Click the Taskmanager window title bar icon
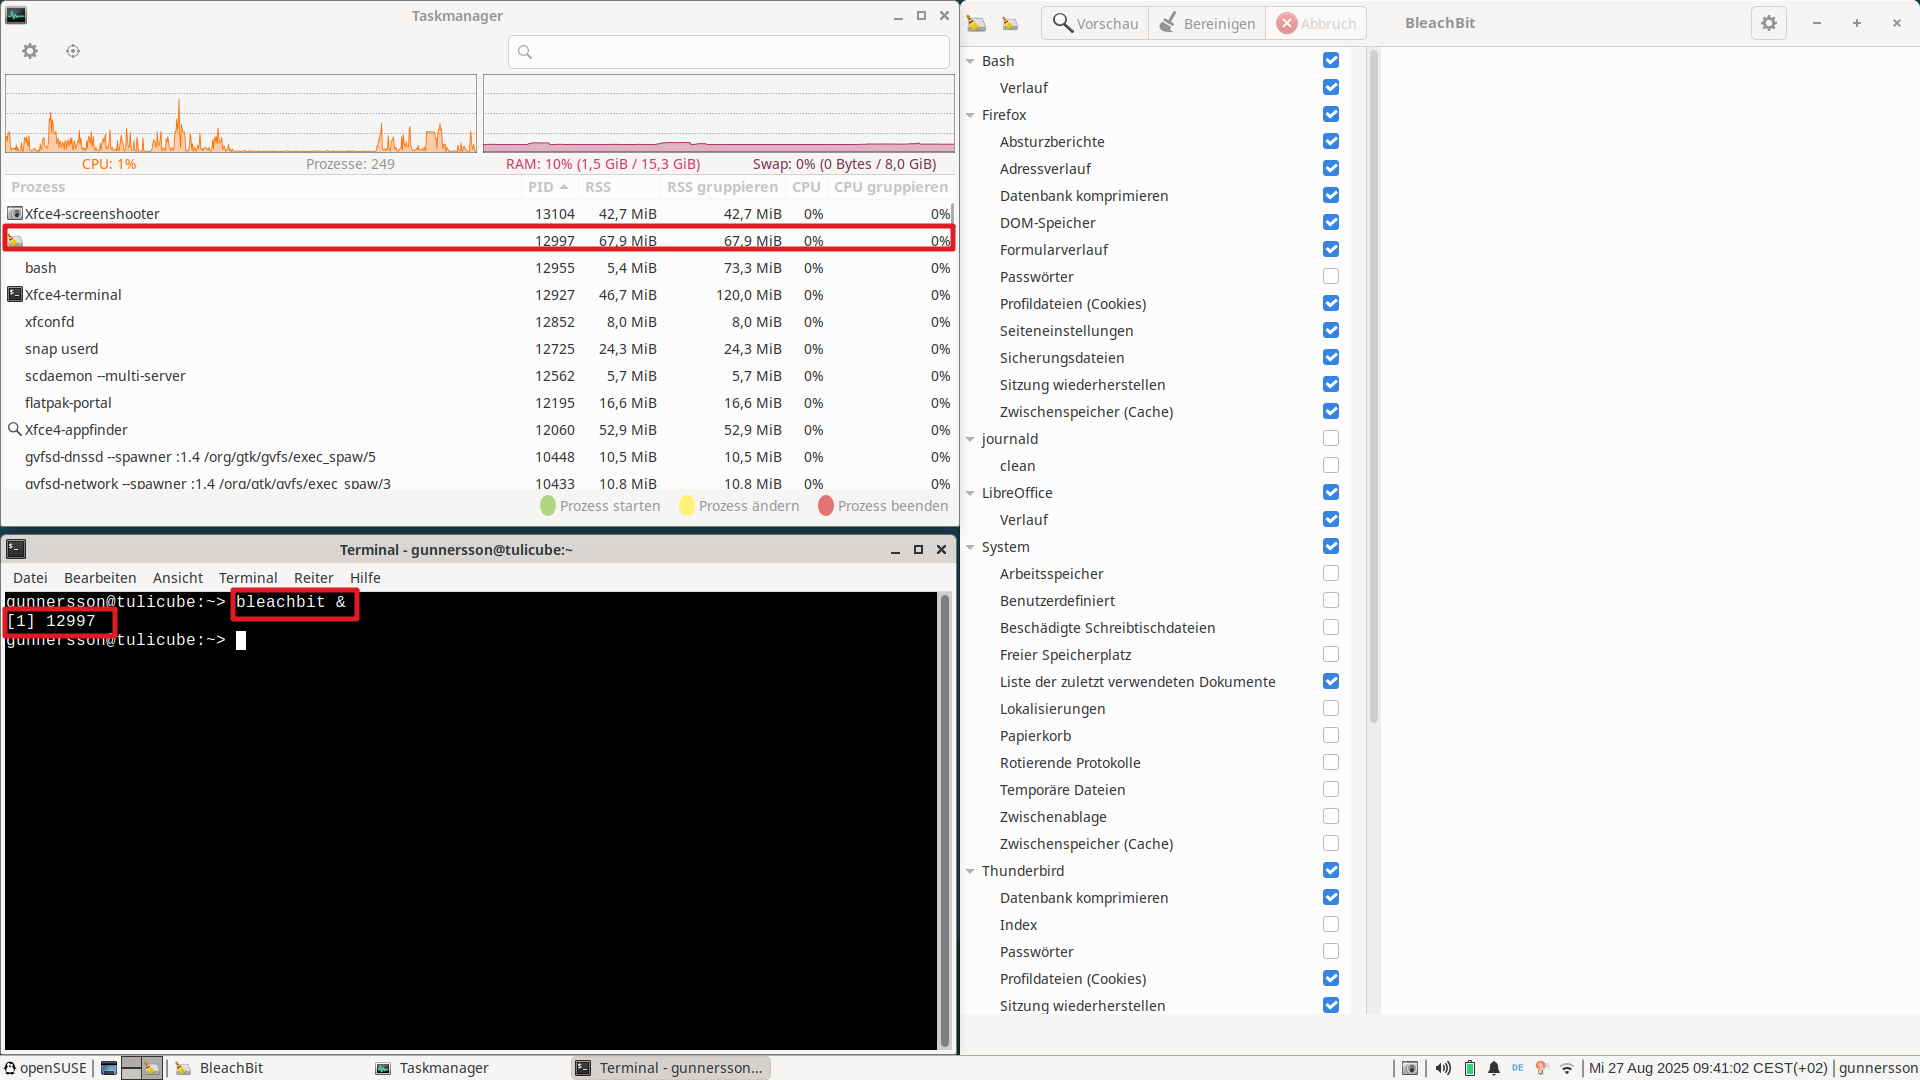This screenshot has width=1920, height=1080. tap(16, 15)
